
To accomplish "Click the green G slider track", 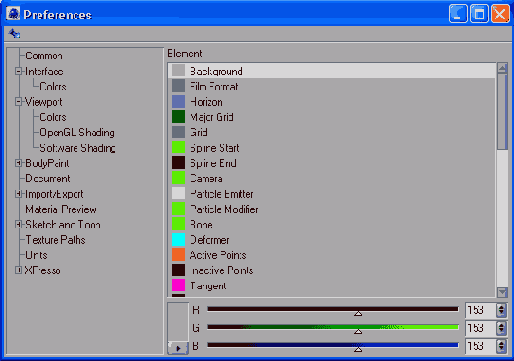I will point(333,327).
